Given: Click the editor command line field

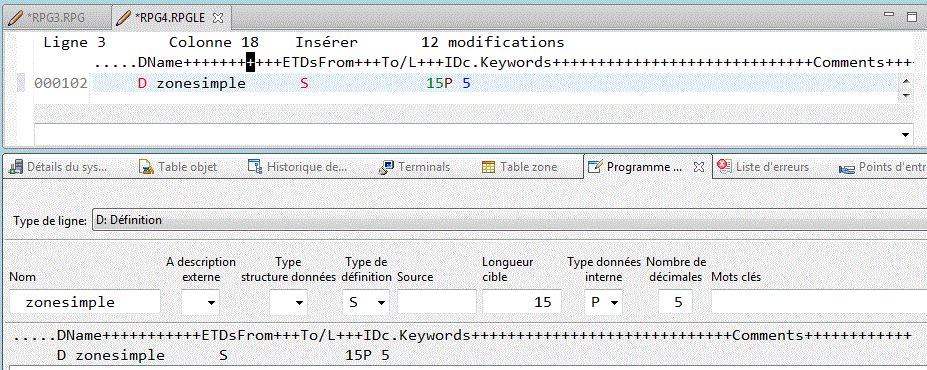Looking at the screenshot, I should point(466,134).
